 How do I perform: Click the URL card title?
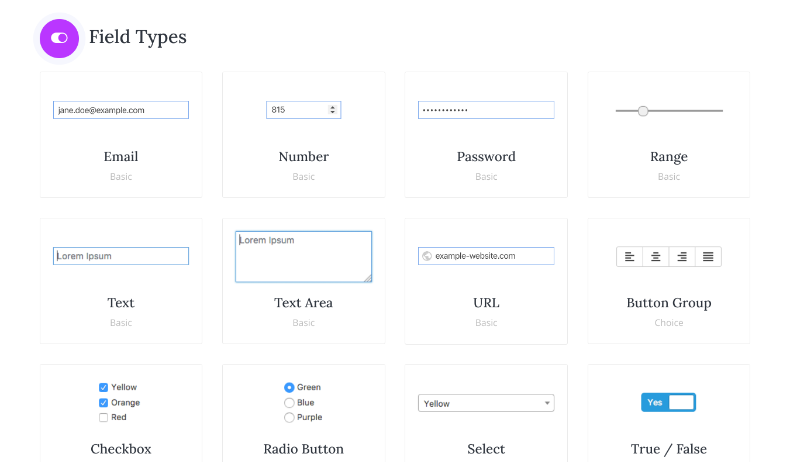[486, 303]
